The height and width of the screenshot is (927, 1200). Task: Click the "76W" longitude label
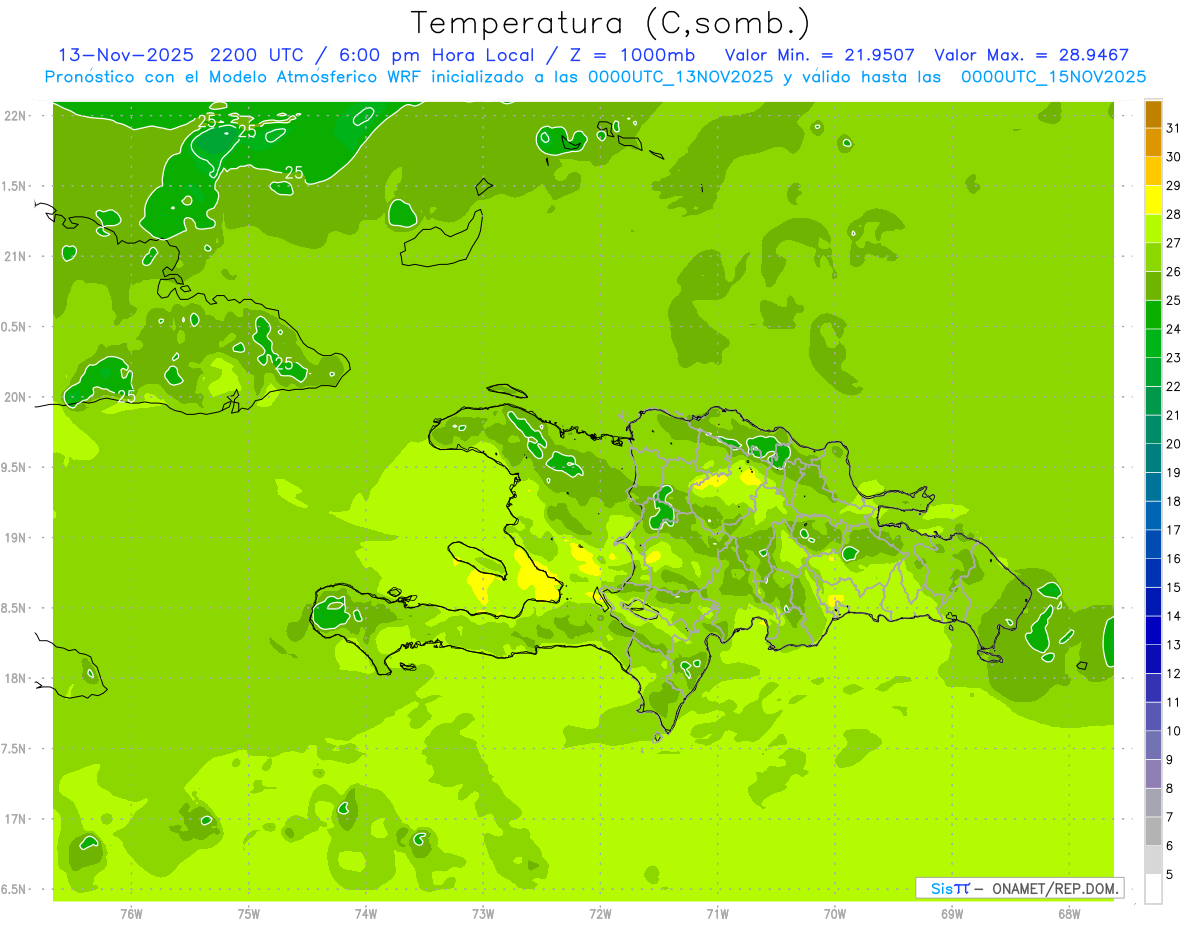[x=131, y=913]
